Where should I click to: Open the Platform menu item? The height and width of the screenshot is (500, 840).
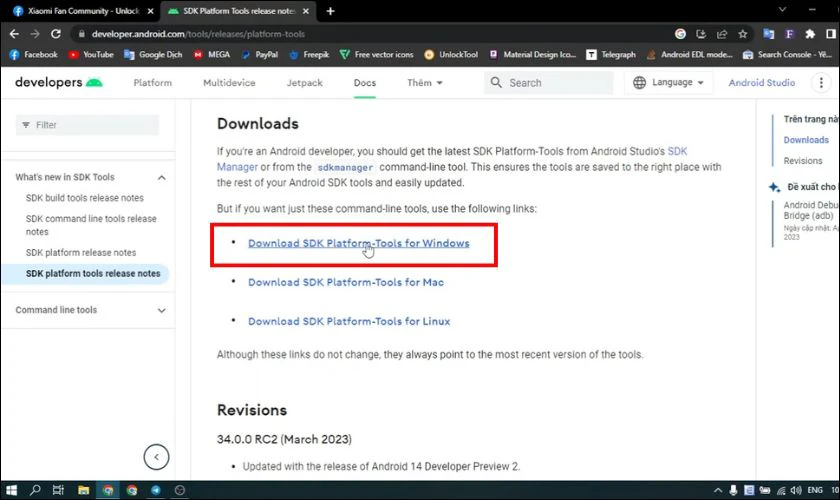pyautogui.click(x=153, y=83)
